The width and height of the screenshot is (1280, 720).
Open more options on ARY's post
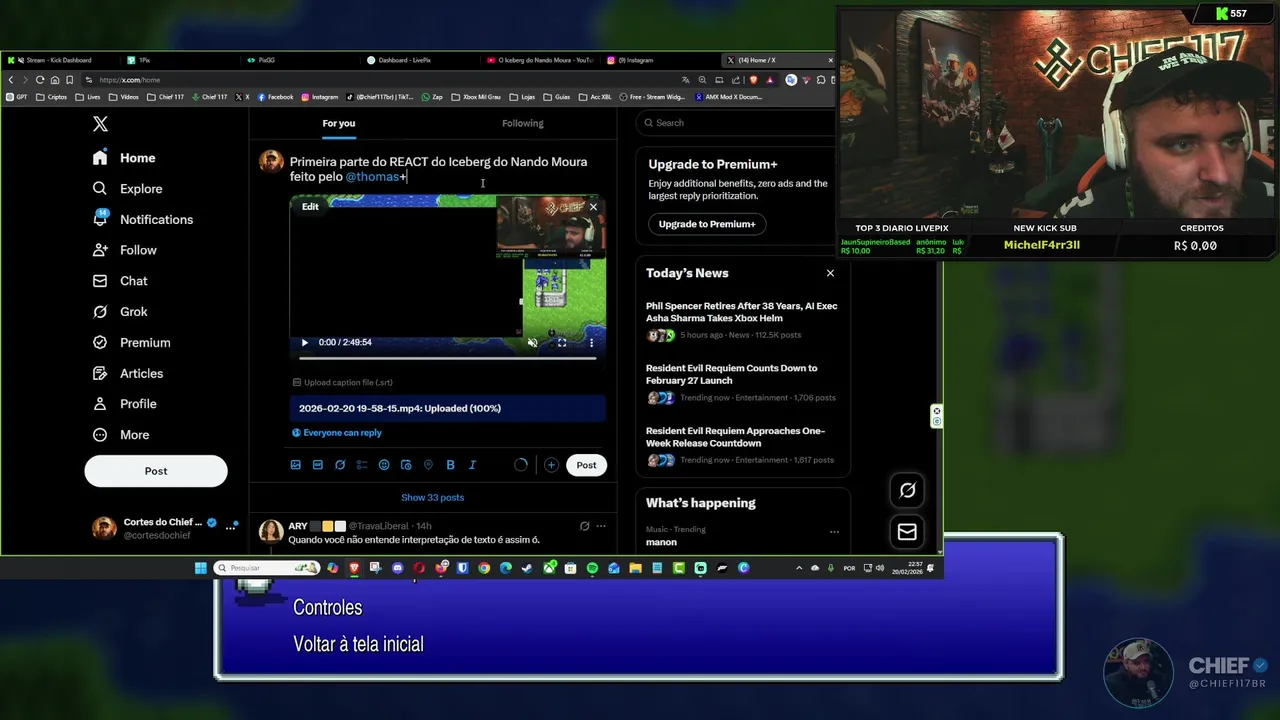click(601, 526)
